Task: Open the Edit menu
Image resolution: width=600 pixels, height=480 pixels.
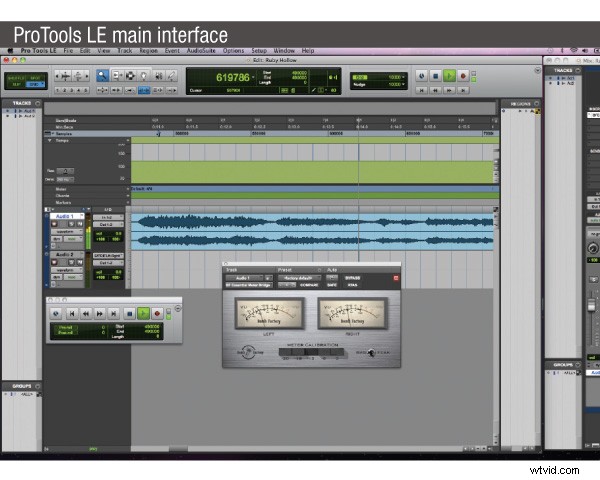Action: tap(85, 51)
